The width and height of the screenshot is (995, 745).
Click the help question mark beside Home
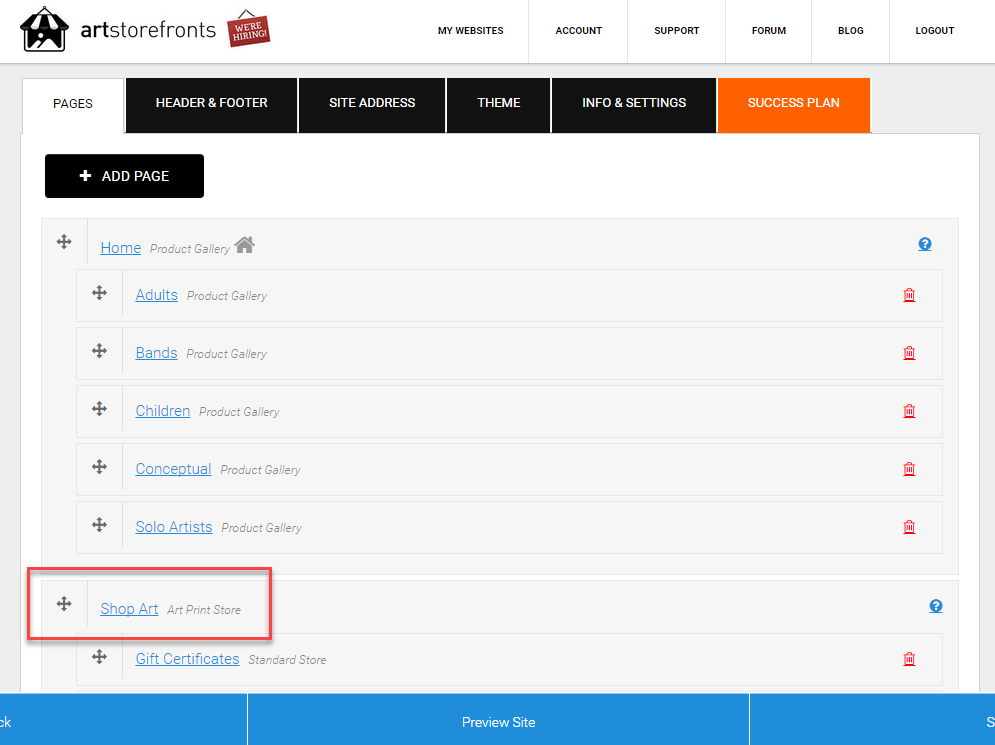(925, 244)
